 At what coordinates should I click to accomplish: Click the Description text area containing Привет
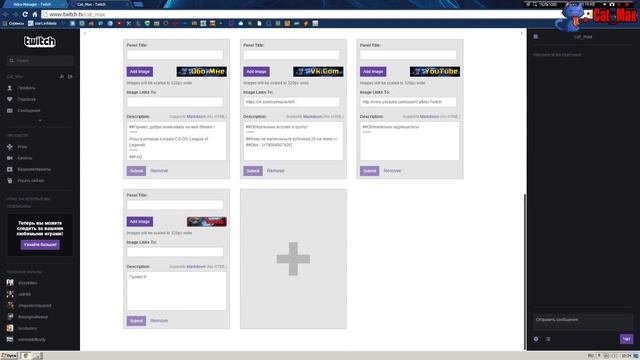(176, 291)
